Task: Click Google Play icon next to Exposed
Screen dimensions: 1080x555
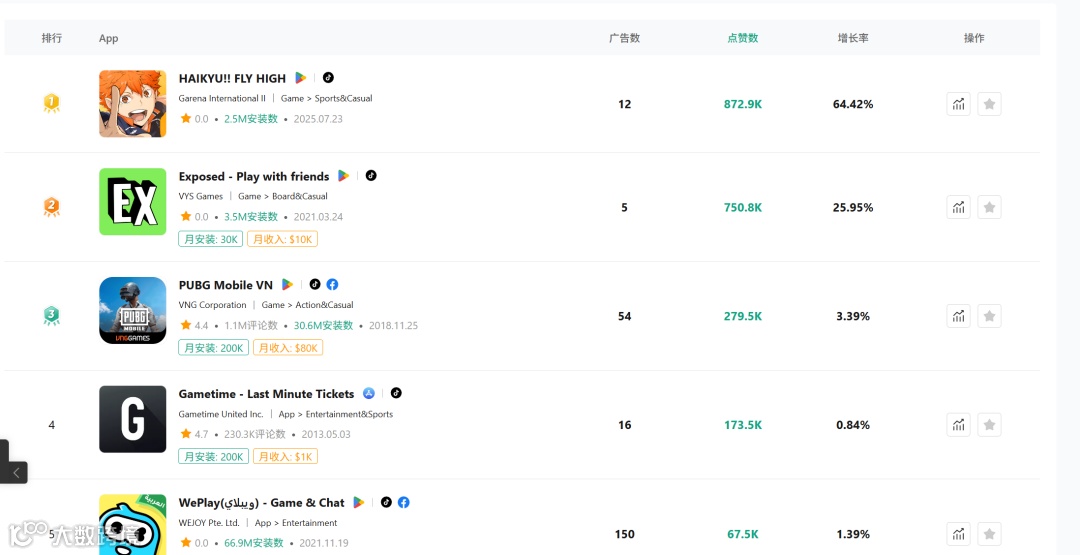Action: click(344, 176)
